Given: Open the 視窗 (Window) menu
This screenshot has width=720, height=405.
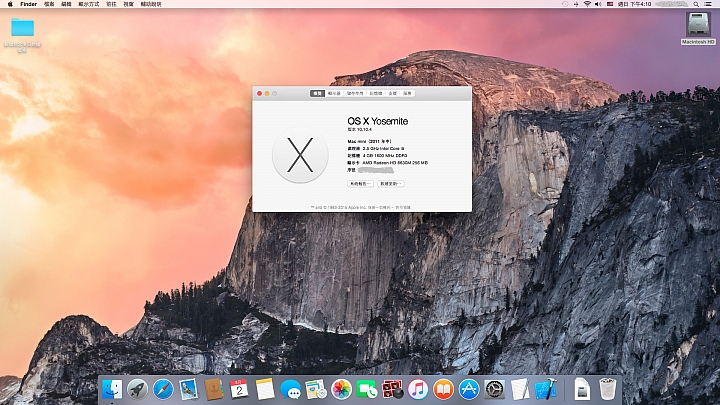Looking at the screenshot, I should 129,4.
